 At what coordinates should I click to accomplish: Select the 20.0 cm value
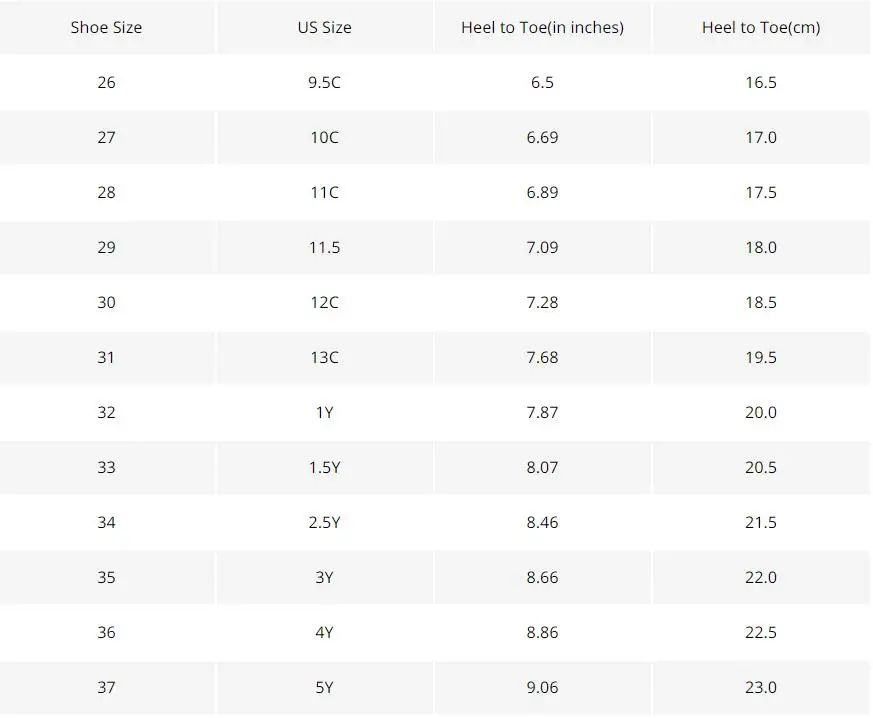point(761,412)
